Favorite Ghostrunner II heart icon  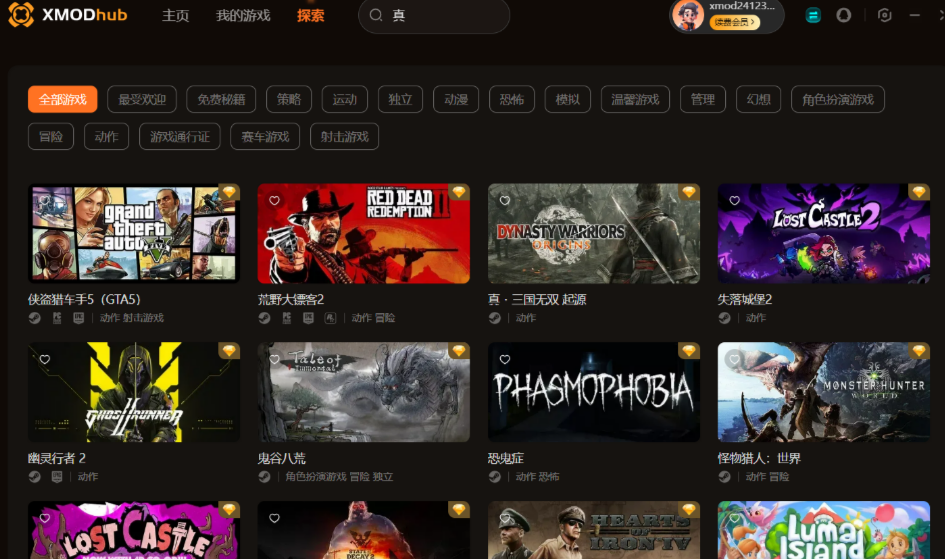point(45,359)
